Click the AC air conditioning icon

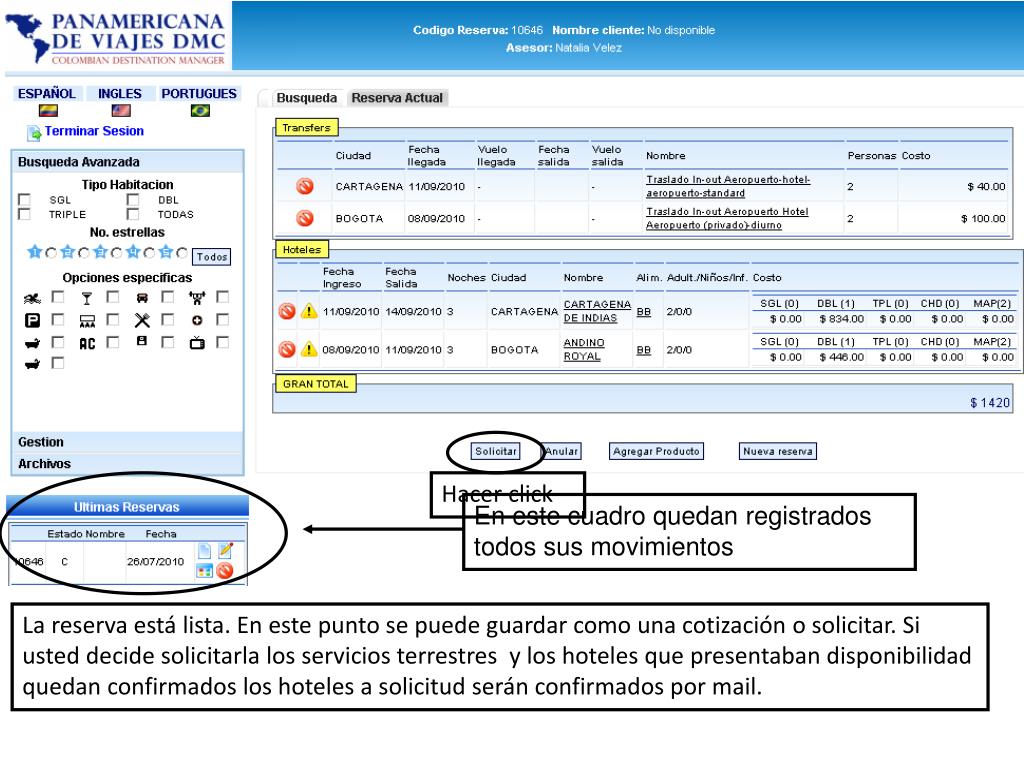[87, 344]
